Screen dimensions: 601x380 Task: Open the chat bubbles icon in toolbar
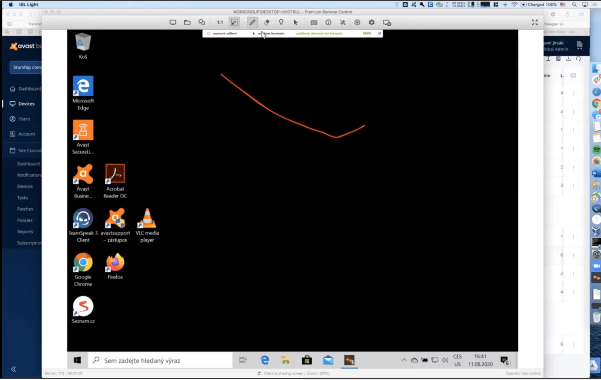point(202,23)
